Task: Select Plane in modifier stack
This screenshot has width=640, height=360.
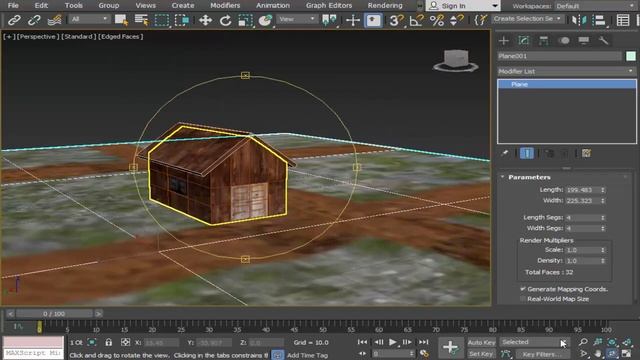Action: point(567,84)
